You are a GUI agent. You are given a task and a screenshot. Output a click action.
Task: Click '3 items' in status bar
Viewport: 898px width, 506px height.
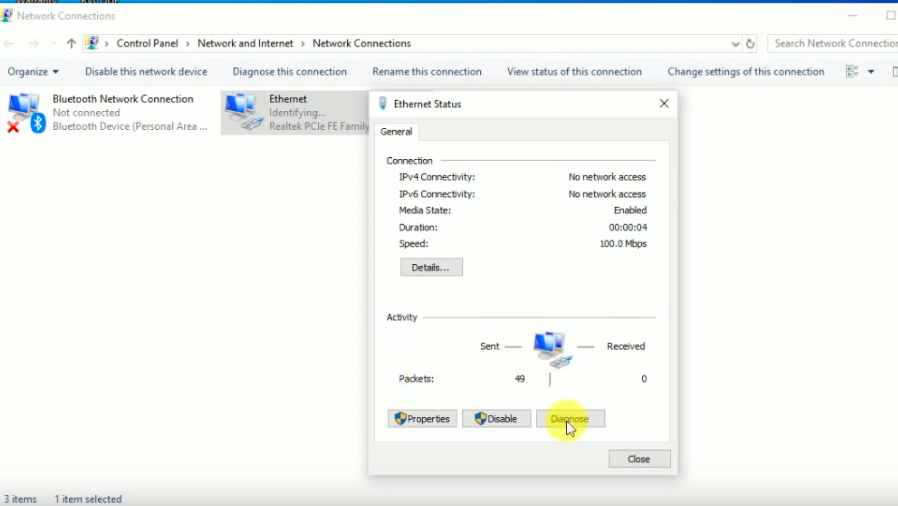click(20, 499)
